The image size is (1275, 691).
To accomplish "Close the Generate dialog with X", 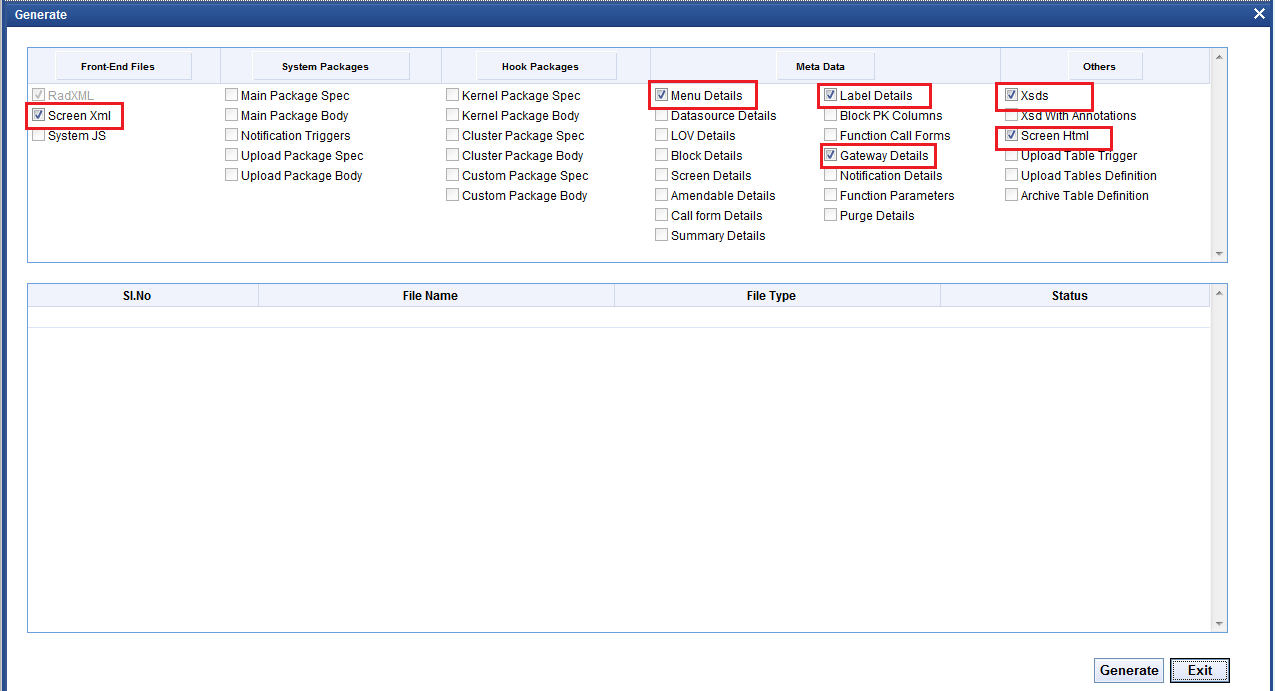I will pyautogui.click(x=1259, y=14).
